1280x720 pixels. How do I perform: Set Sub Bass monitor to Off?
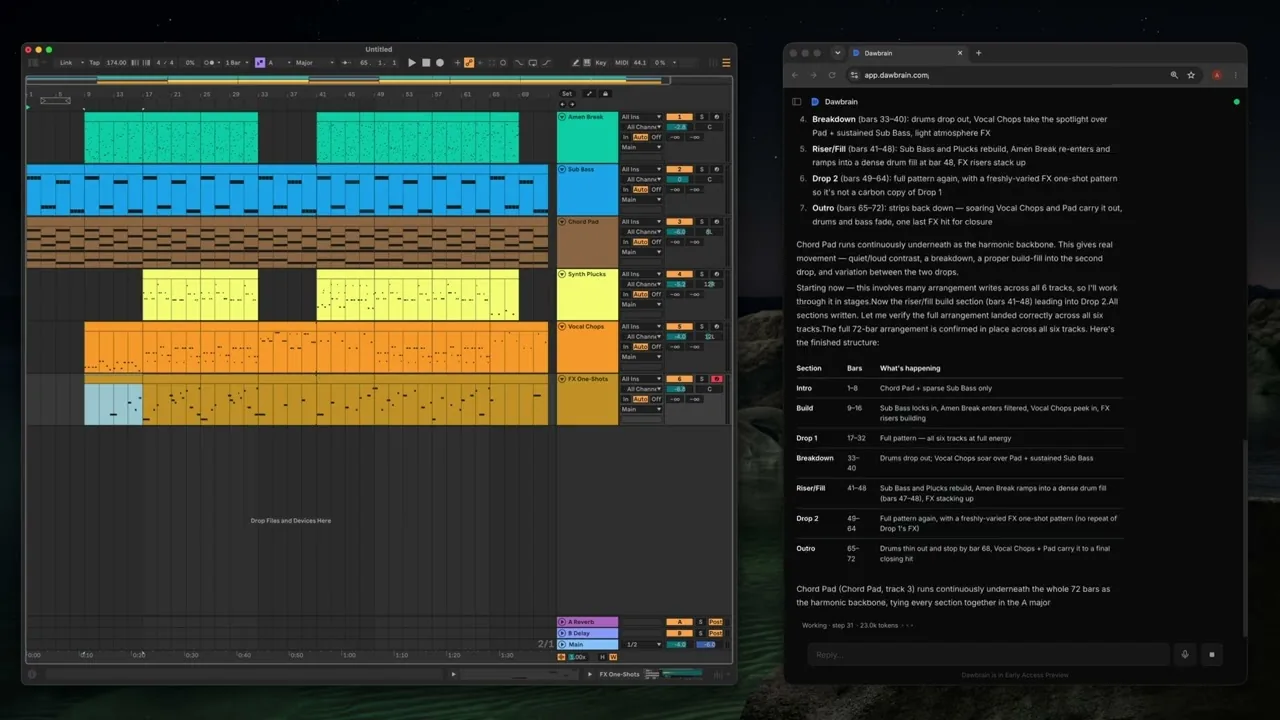[656, 189]
